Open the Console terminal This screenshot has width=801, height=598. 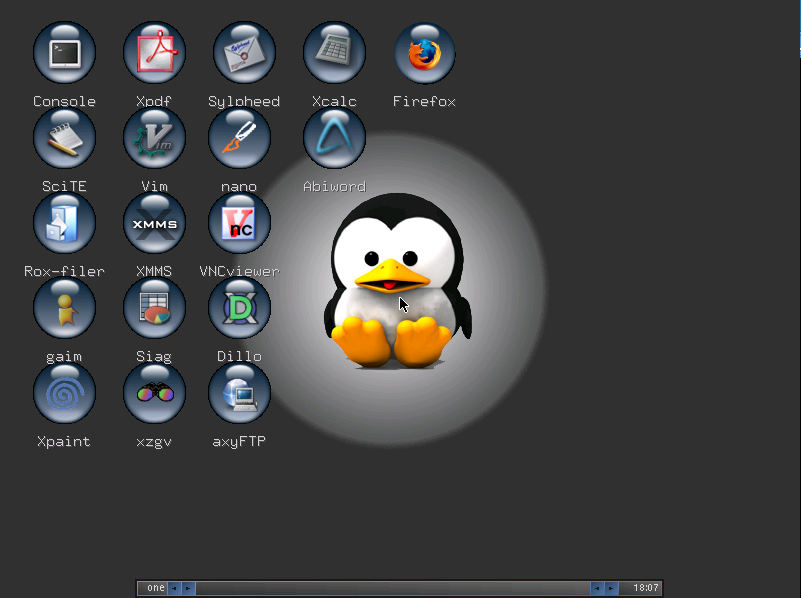pos(64,52)
